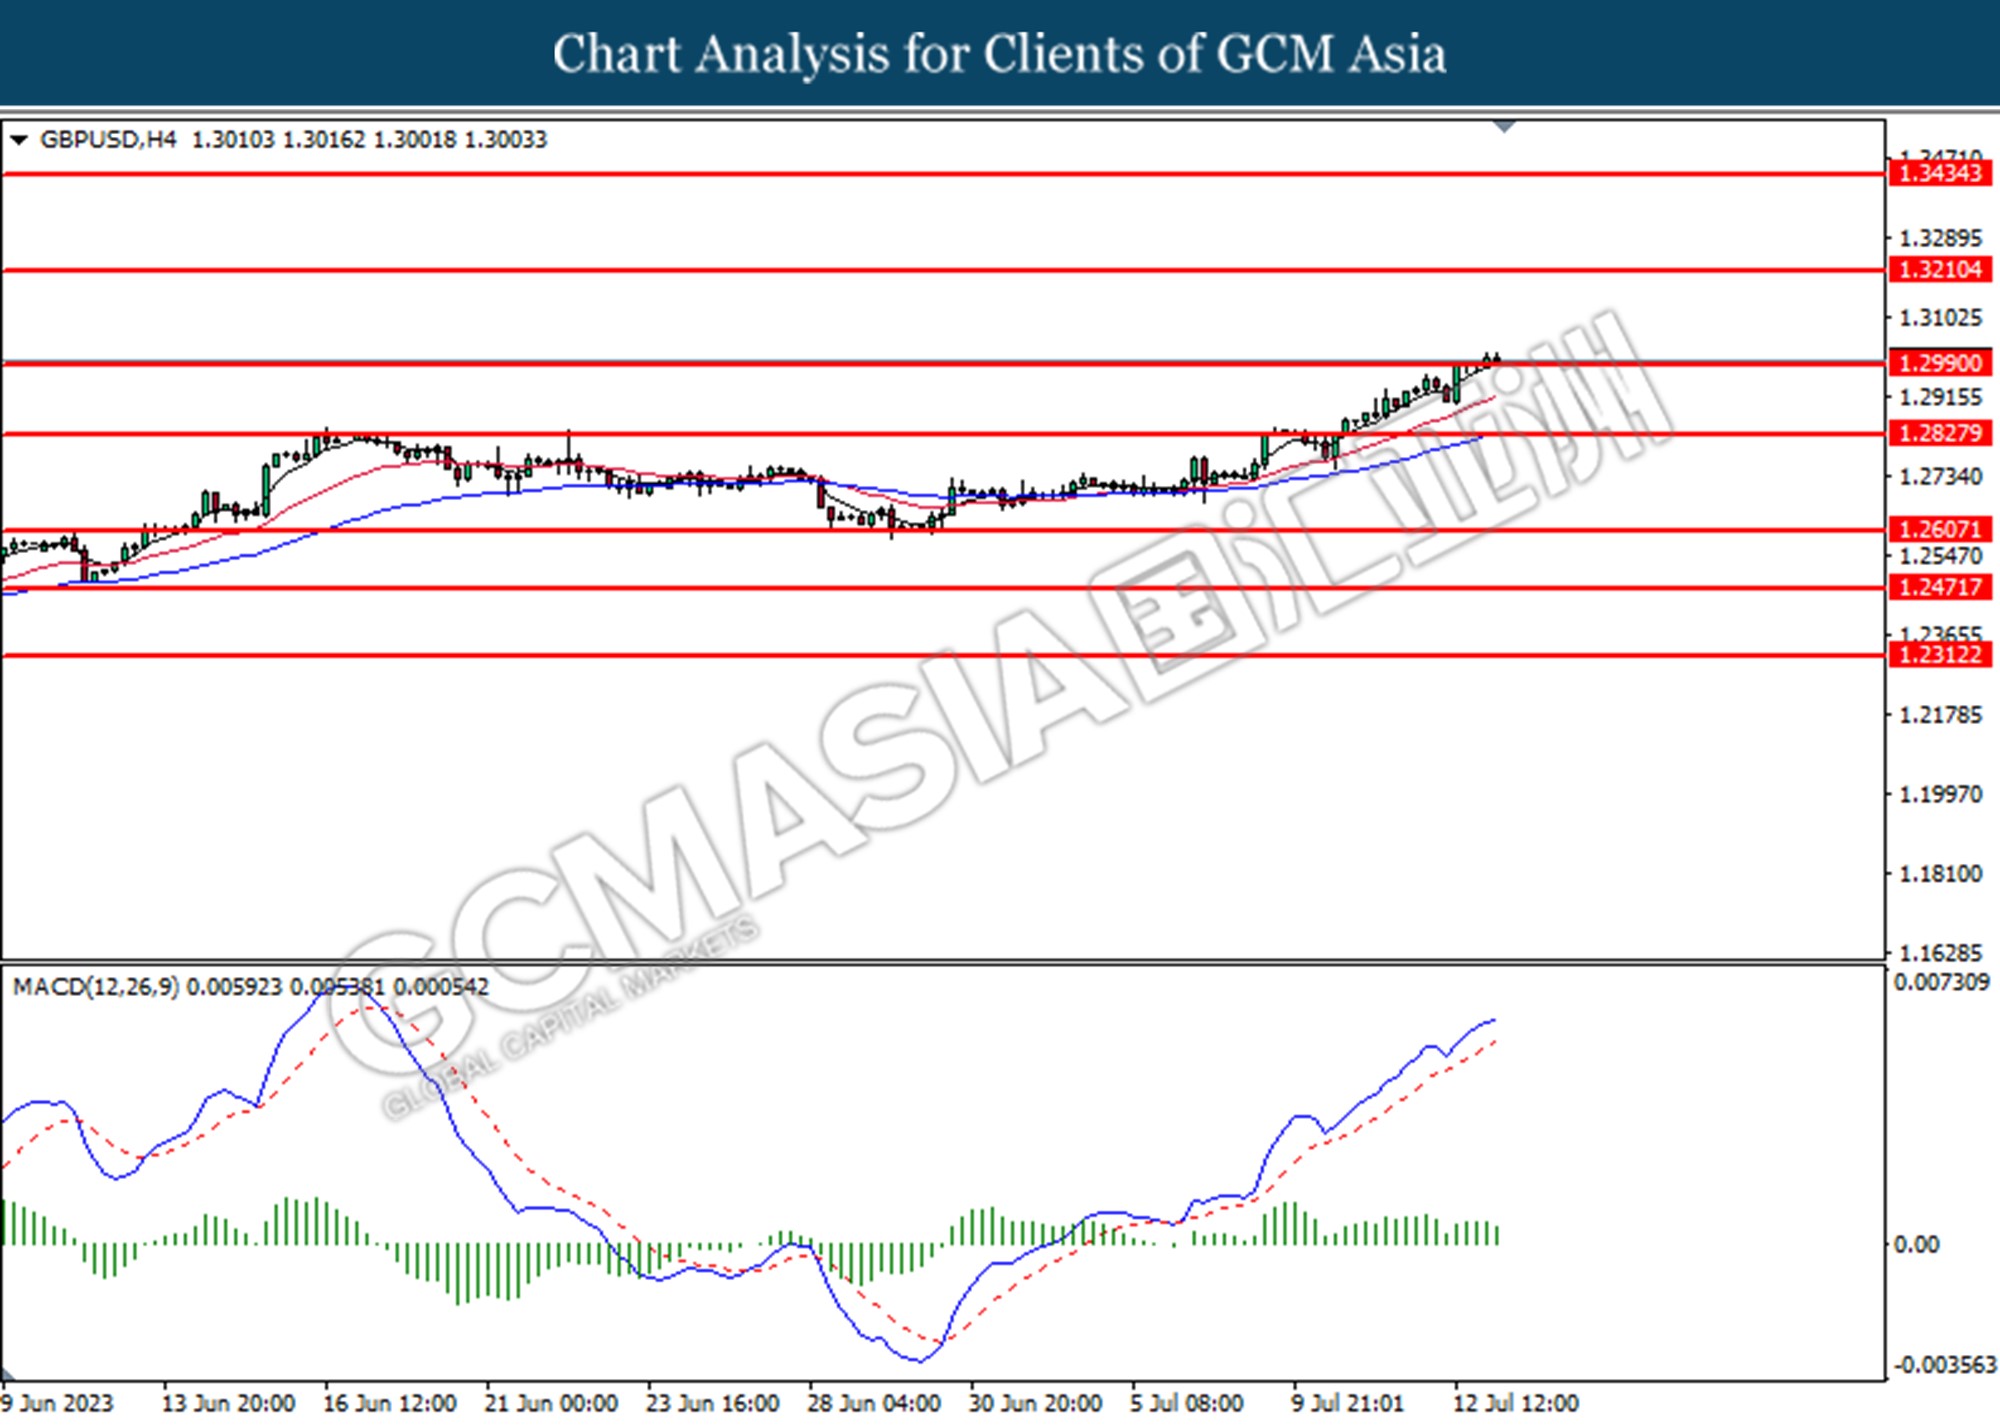2000x1428 pixels.
Task: Click the 5 Jul 08:00 time label
Action: 1187,1404
